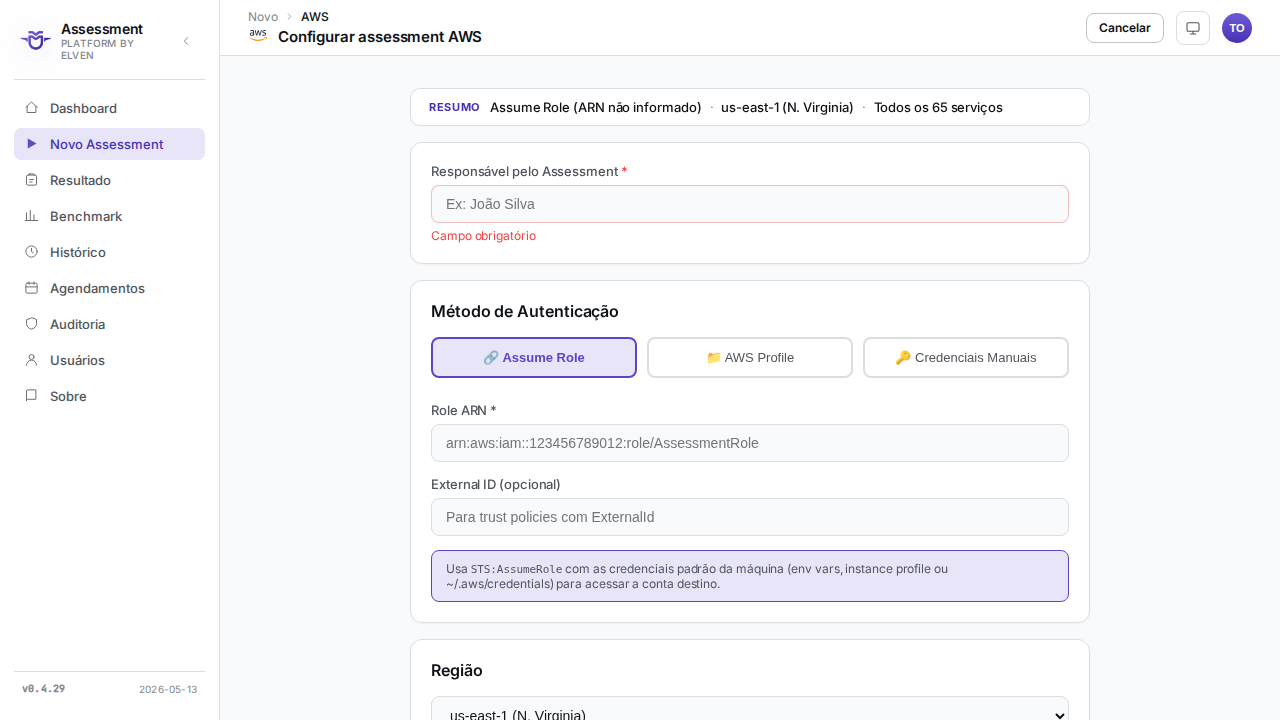Click the breadcrumb chevron separator
1280x720 pixels.
(290, 17)
